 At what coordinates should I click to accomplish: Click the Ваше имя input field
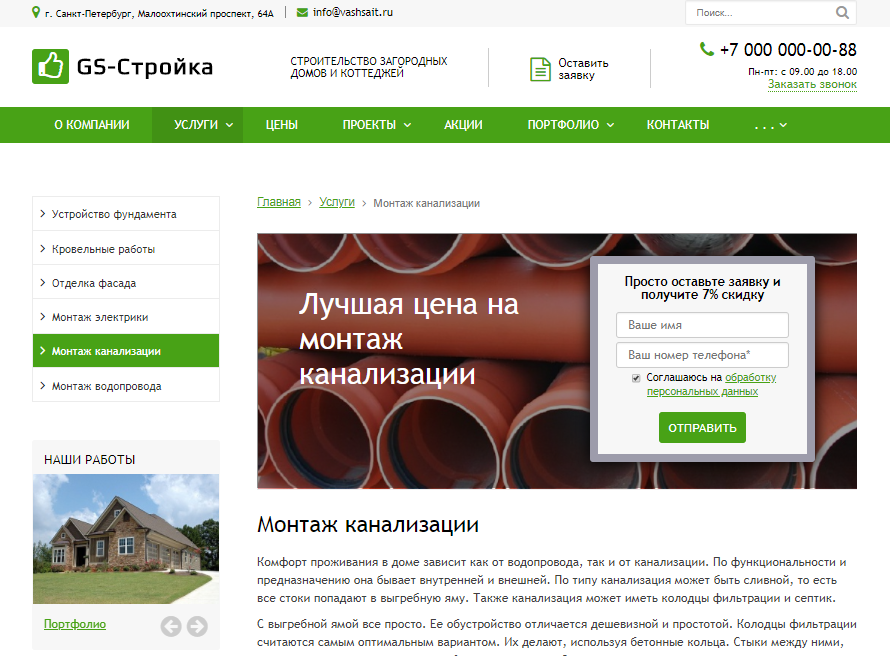[x=702, y=325]
